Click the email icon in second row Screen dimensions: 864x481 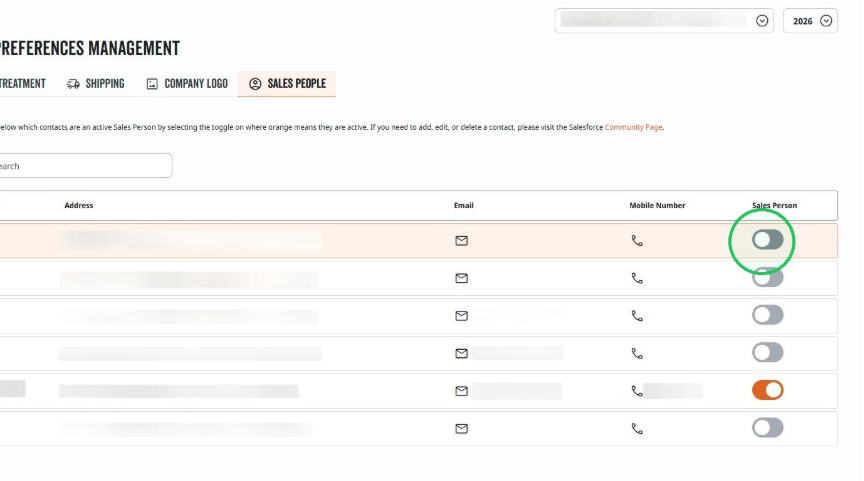point(461,278)
